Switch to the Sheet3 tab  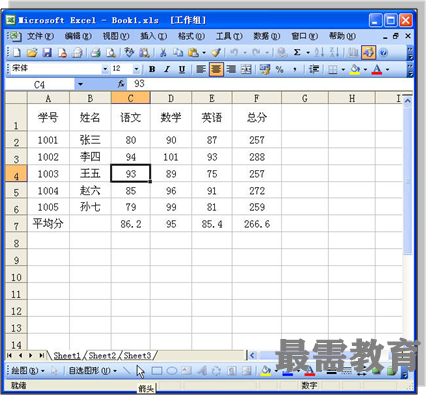coord(137,356)
